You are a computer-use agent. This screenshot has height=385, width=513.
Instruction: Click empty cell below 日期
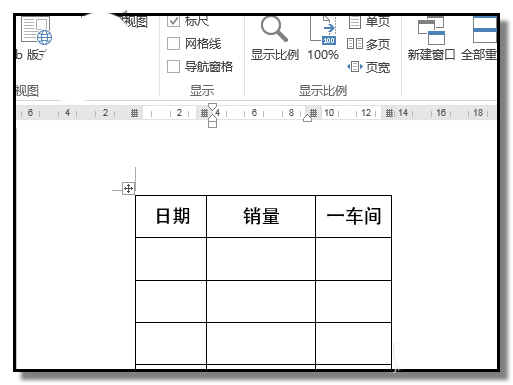coord(171,259)
